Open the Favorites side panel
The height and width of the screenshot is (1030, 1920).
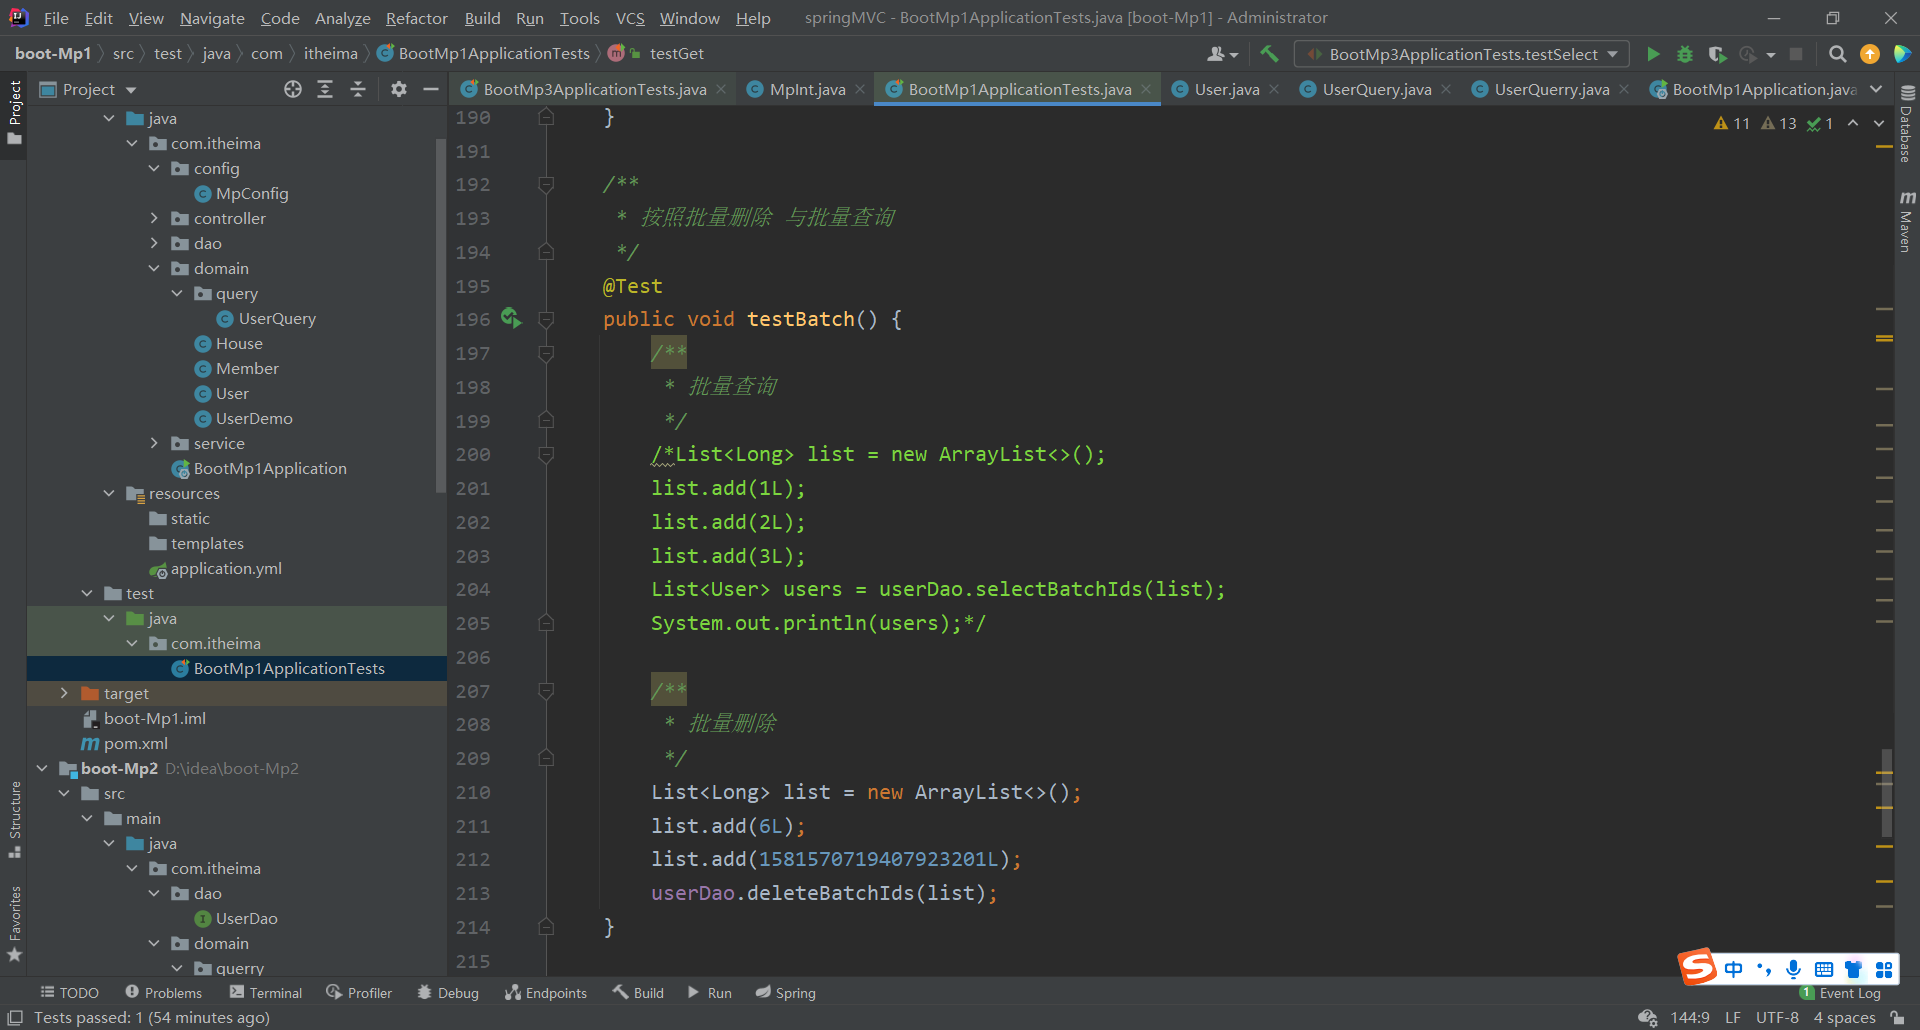point(14,924)
